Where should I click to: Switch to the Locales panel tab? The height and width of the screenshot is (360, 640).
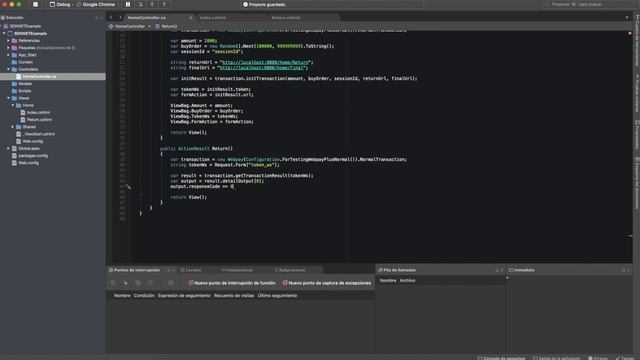pos(193,270)
